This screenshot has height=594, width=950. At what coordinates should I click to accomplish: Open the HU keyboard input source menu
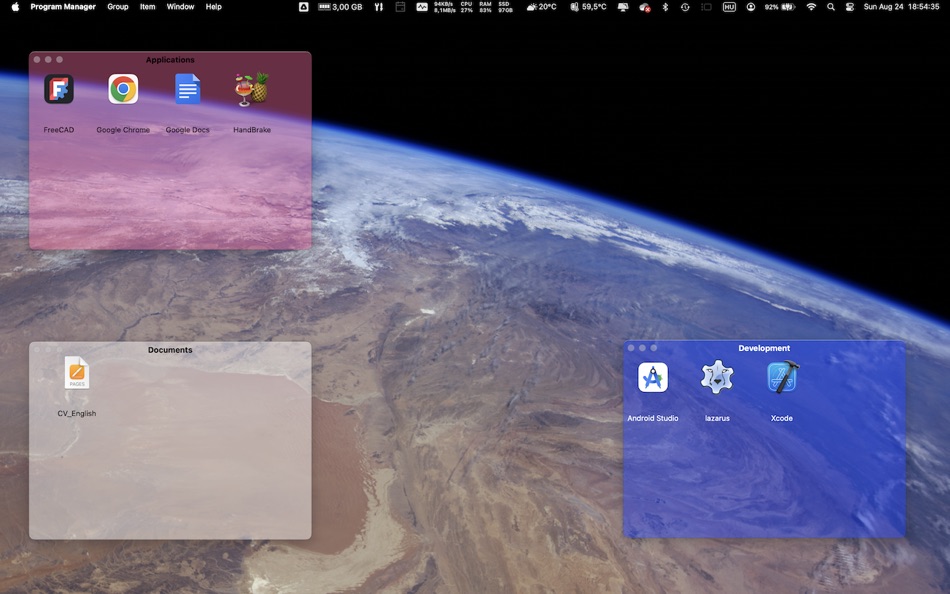tap(729, 7)
